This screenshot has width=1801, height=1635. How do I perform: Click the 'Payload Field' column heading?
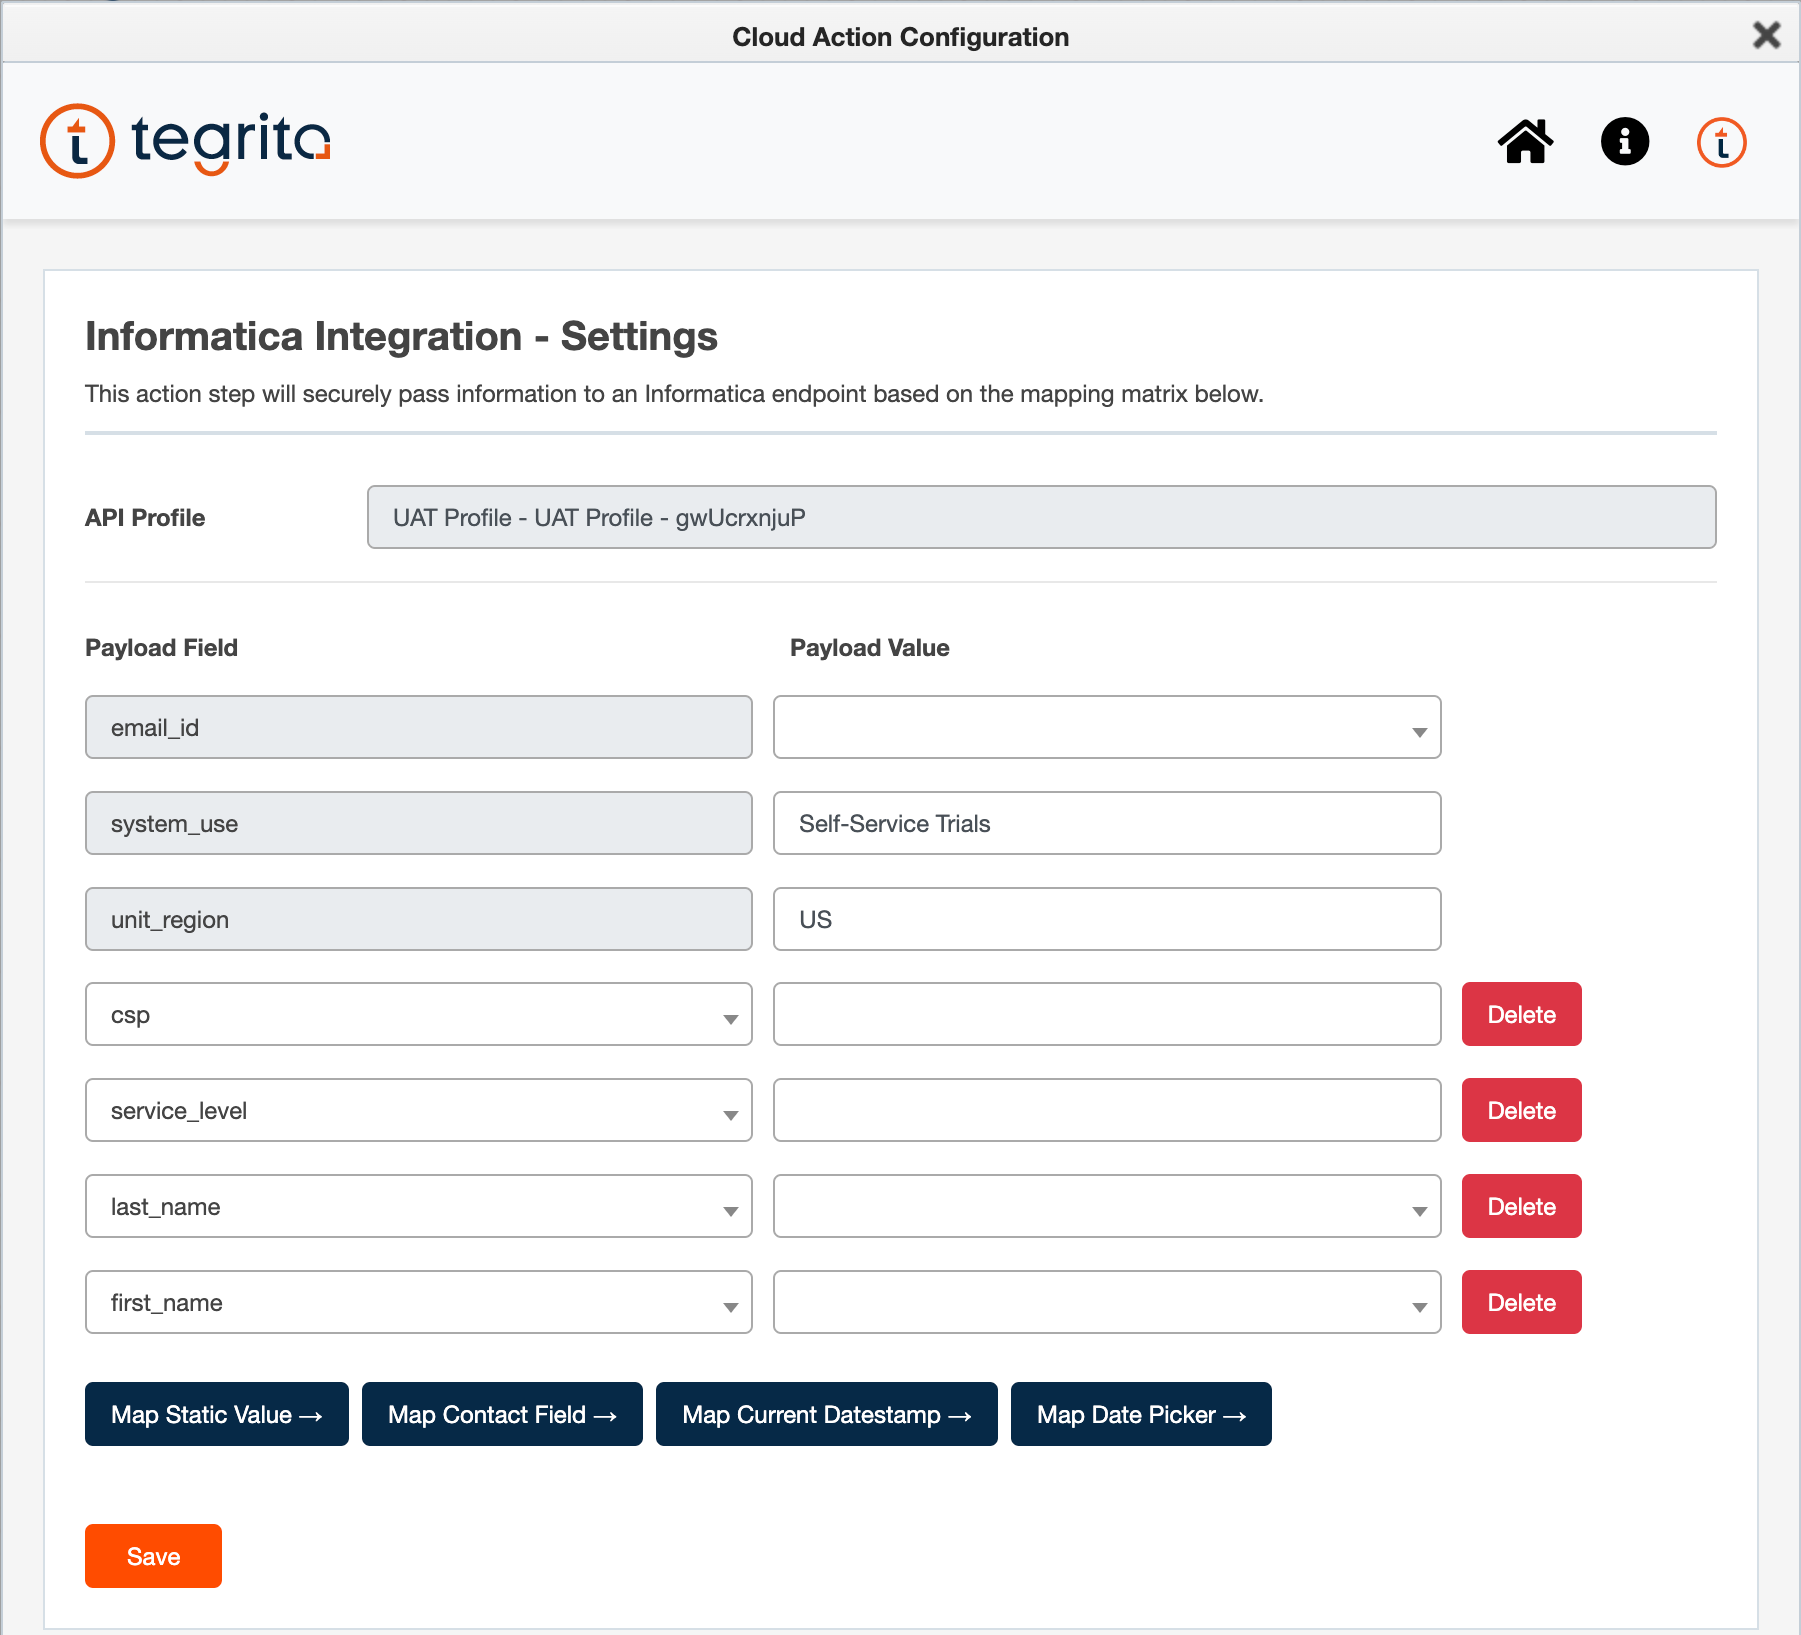(161, 648)
